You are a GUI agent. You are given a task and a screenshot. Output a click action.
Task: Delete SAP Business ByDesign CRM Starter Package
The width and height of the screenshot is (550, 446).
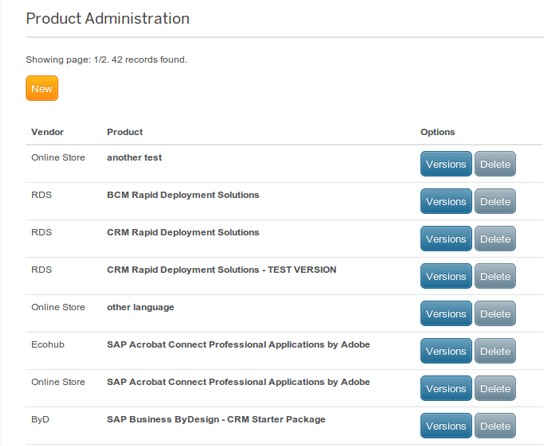495,426
